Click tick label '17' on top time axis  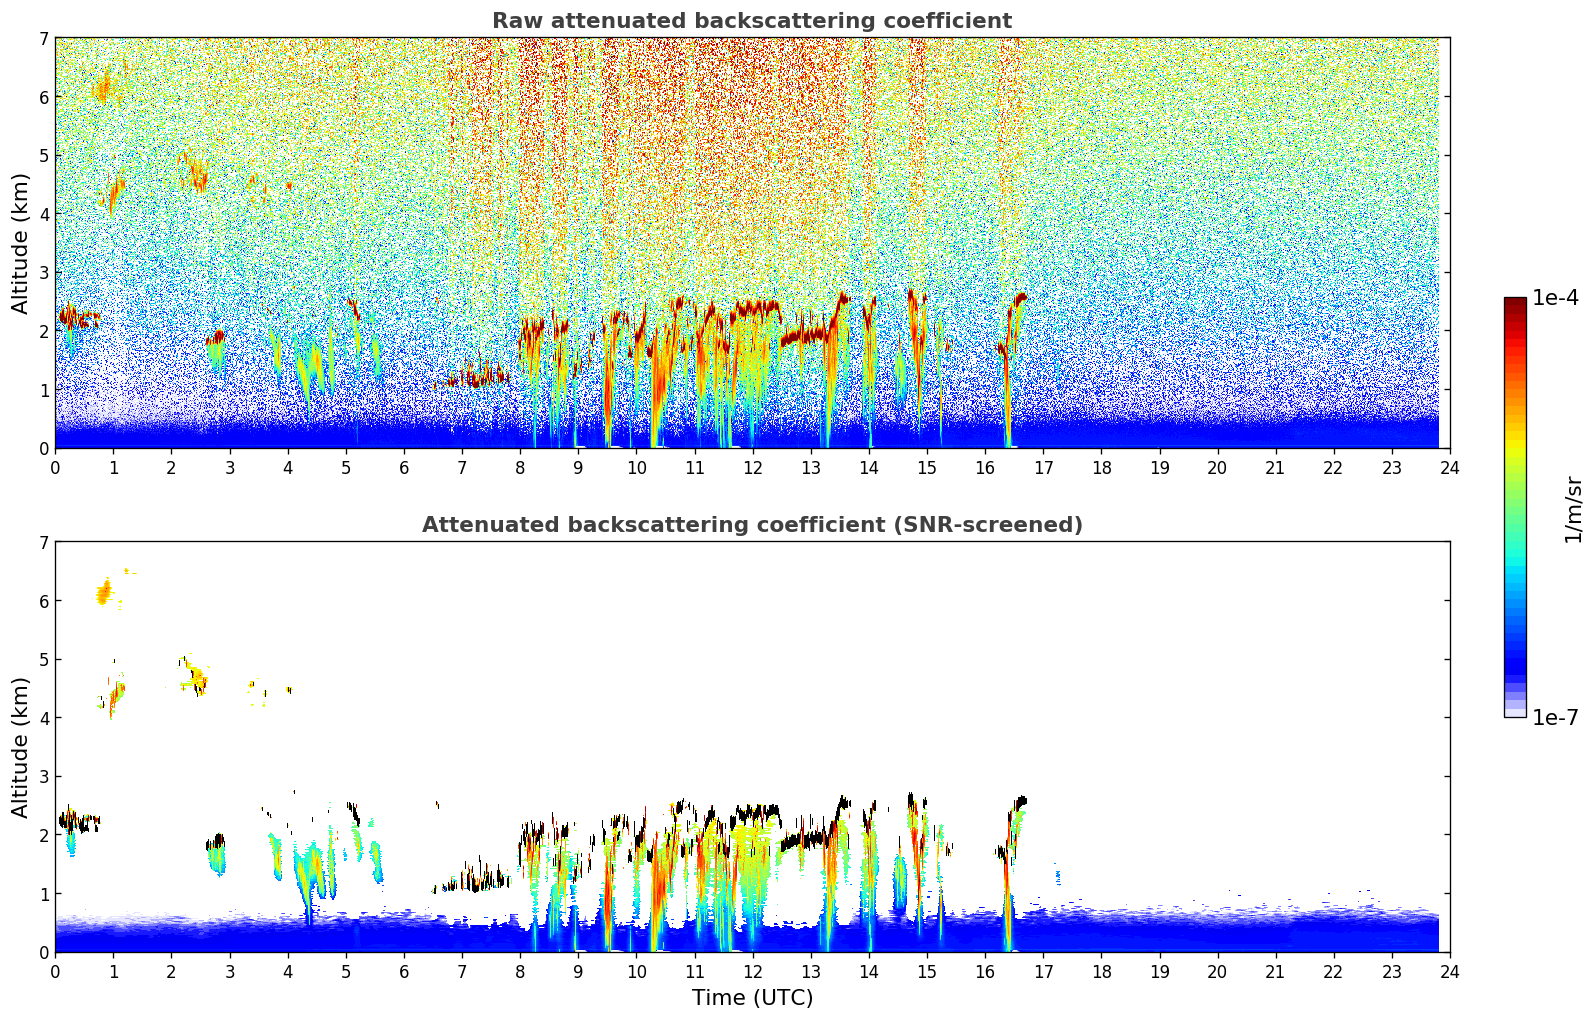pyautogui.click(x=1043, y=467)
